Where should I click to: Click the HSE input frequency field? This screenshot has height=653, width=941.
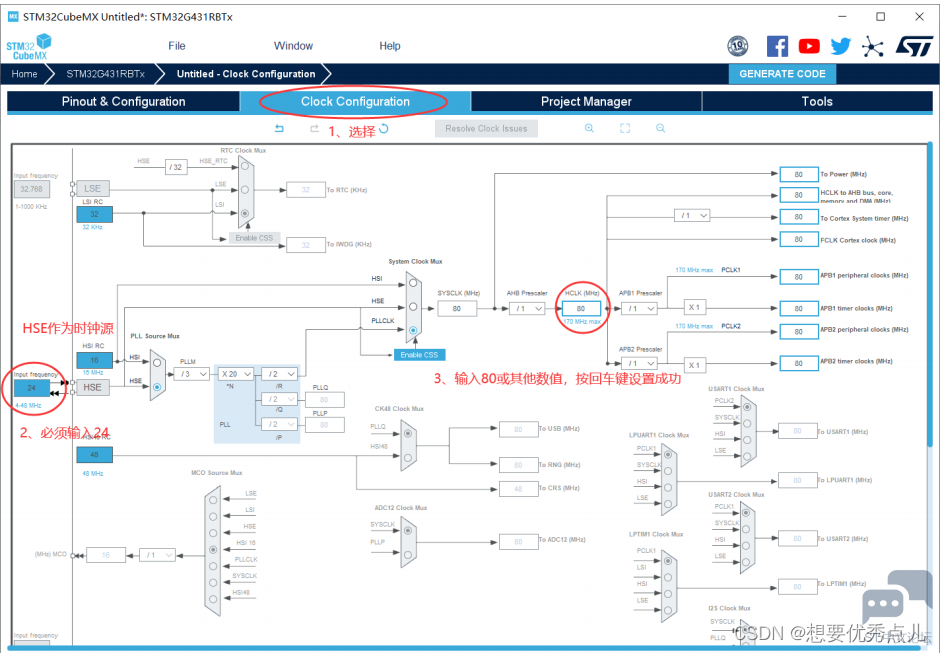32,388
